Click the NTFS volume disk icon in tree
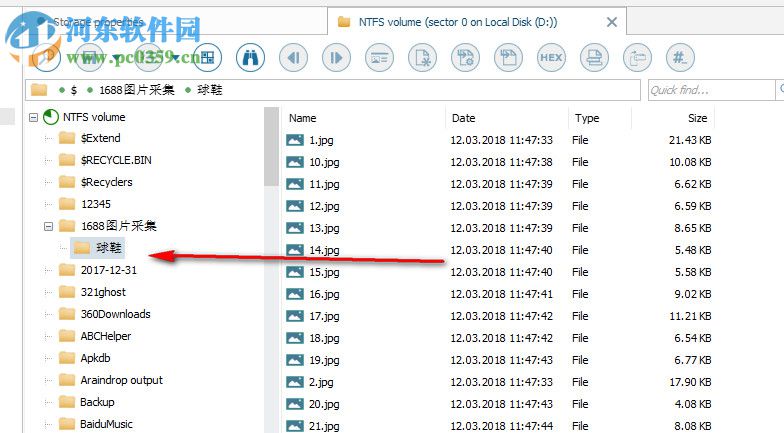This screenshot has height=433, width=784. (x=51, y=117)
